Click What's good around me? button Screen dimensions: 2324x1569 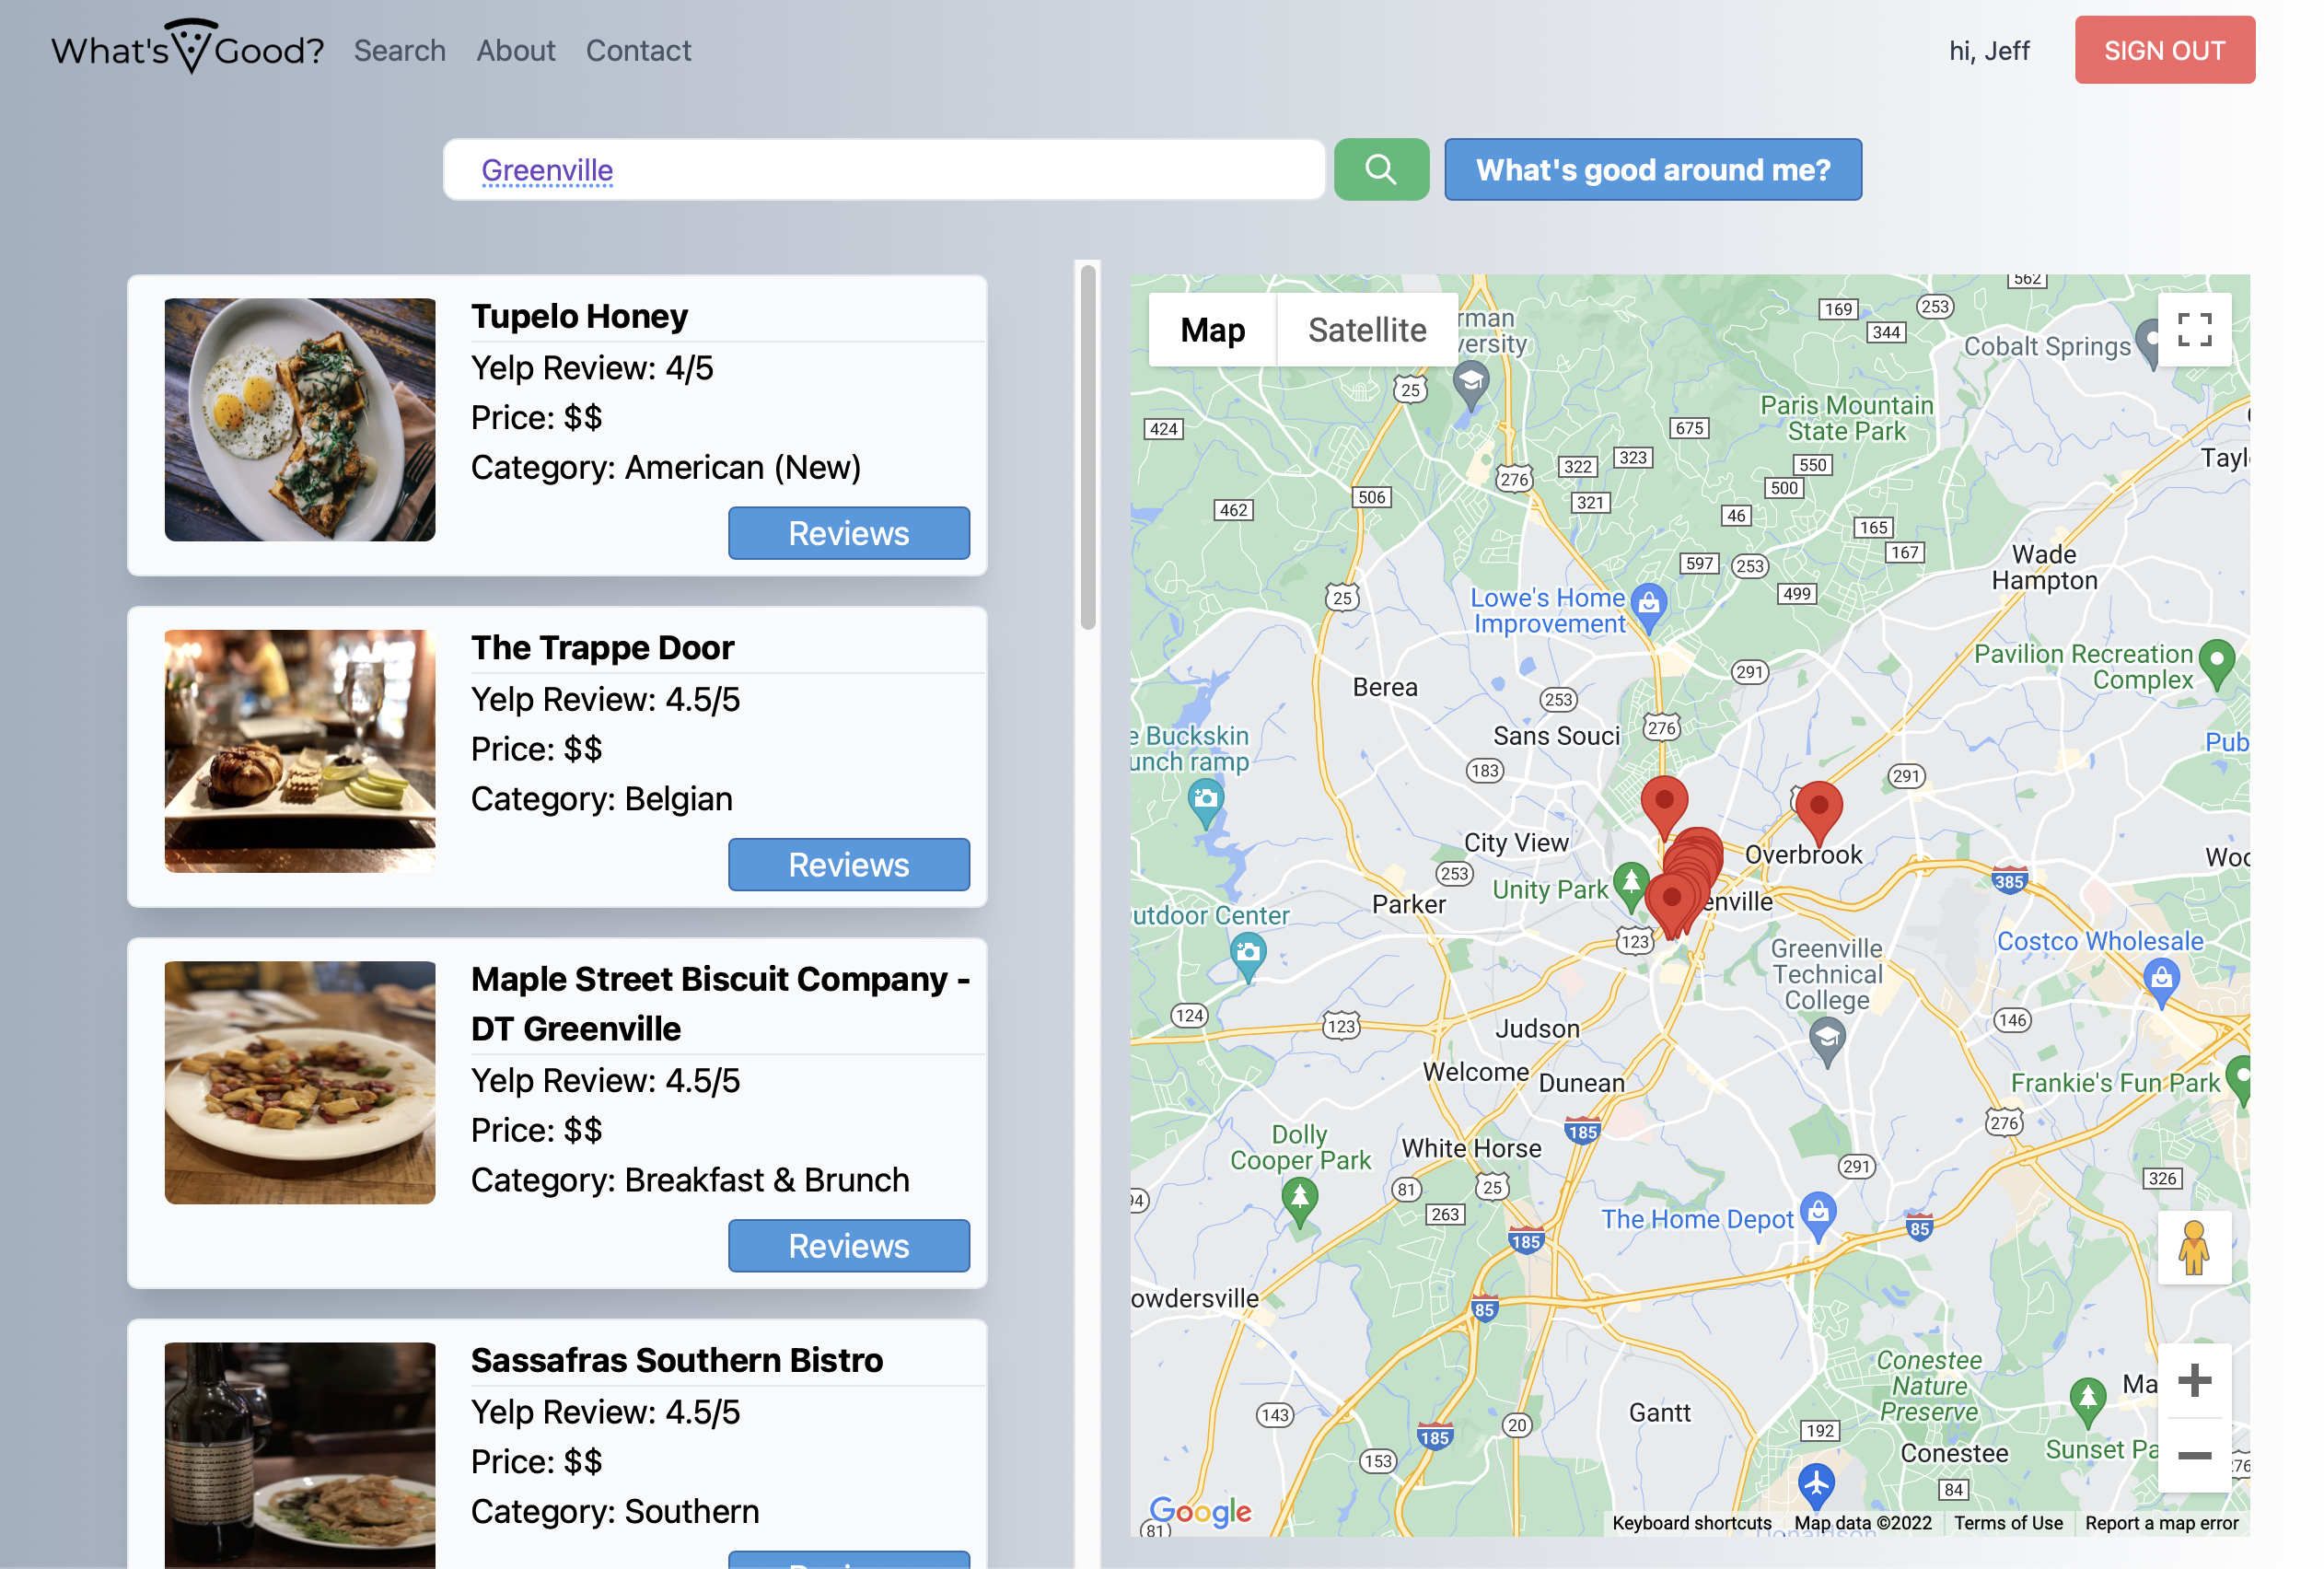tap(1653, 169)
